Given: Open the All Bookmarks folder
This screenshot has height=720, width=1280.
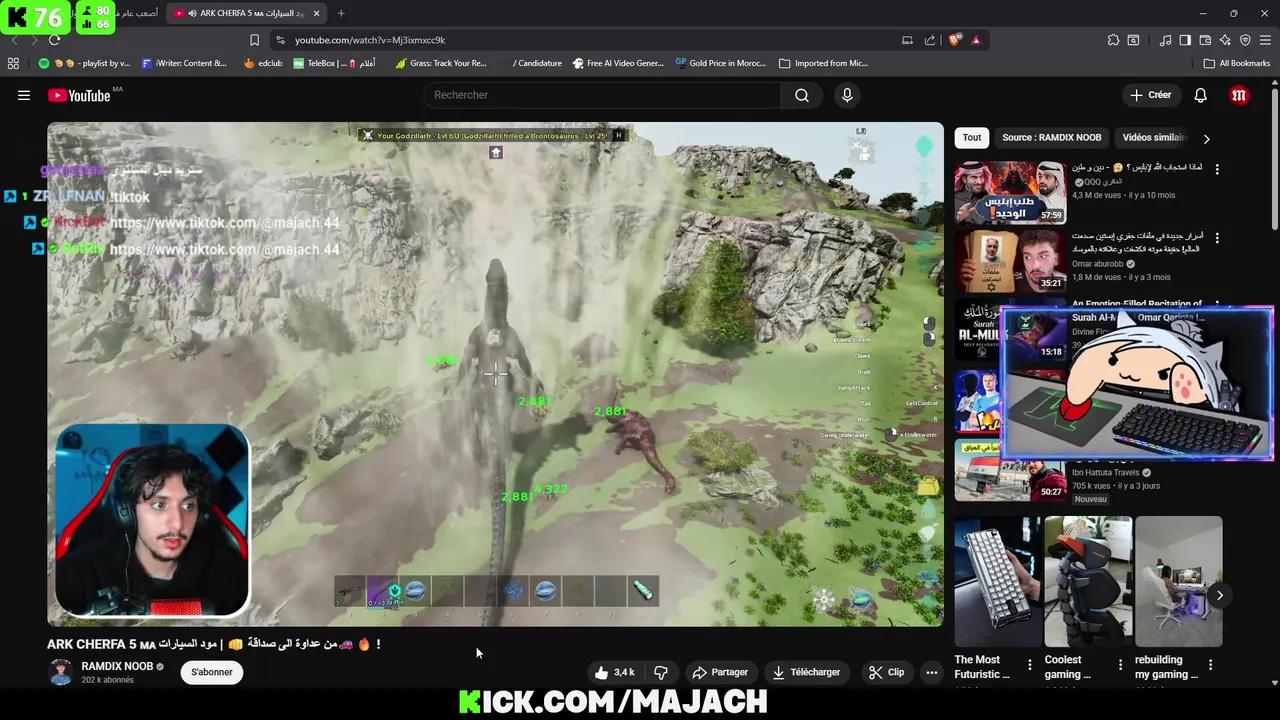Looking at the screenshot, I should [x=1237, y=63].
